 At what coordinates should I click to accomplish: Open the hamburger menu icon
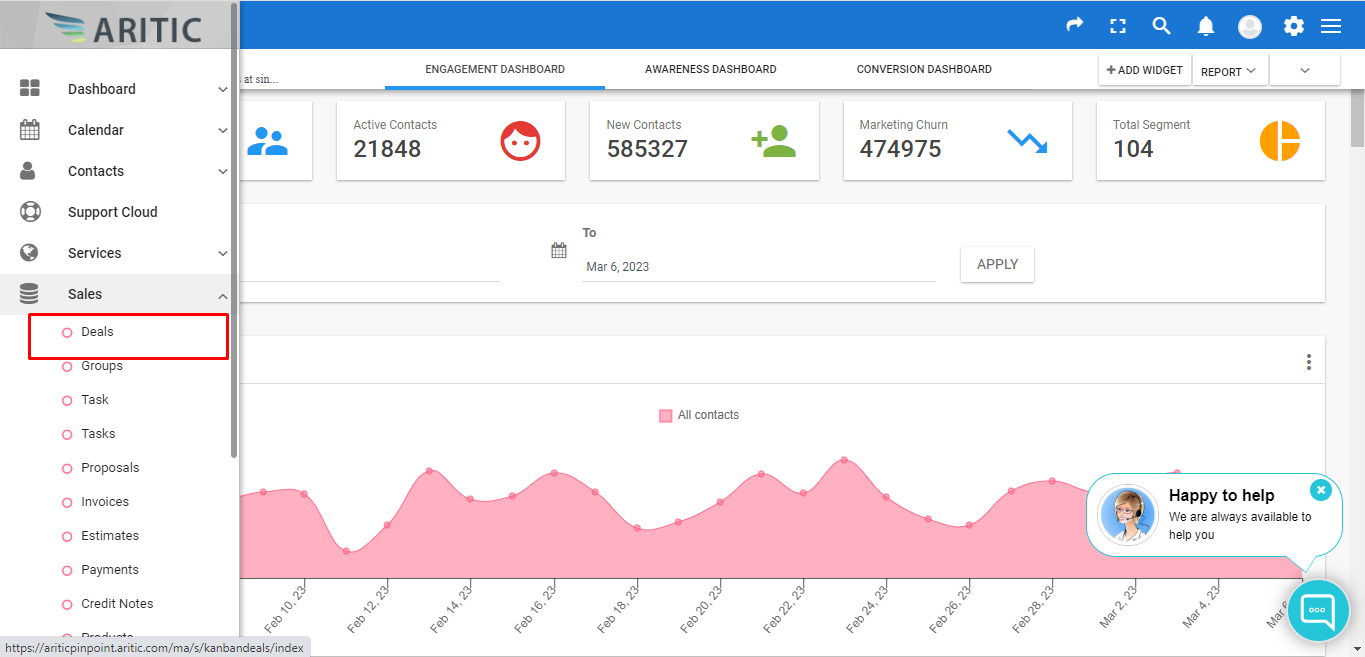pyautogui.click(x=1331, y=27)
